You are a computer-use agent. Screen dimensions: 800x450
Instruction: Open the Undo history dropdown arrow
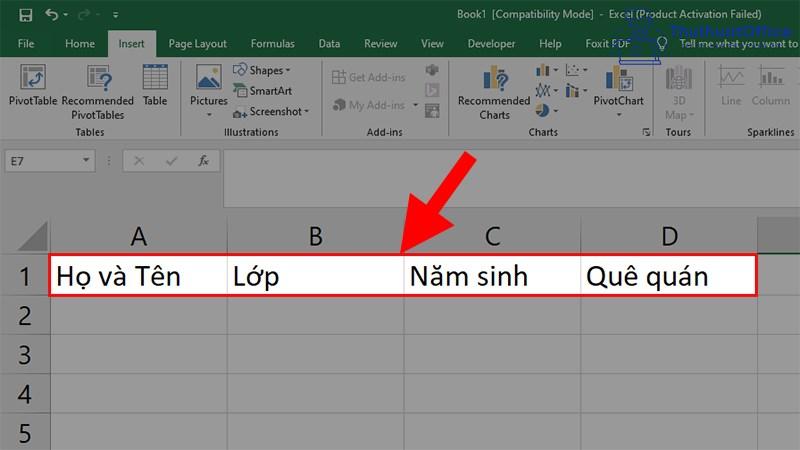(66, 15)
